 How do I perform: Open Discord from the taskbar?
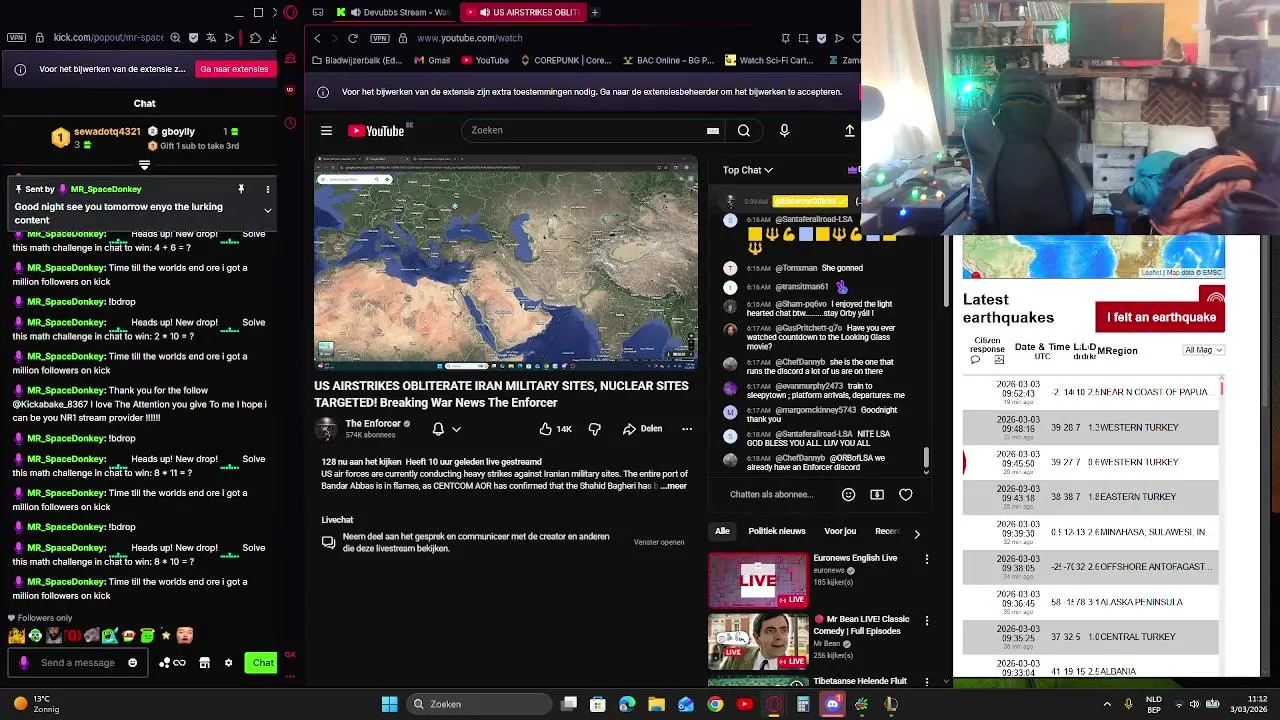coord(832,704)
